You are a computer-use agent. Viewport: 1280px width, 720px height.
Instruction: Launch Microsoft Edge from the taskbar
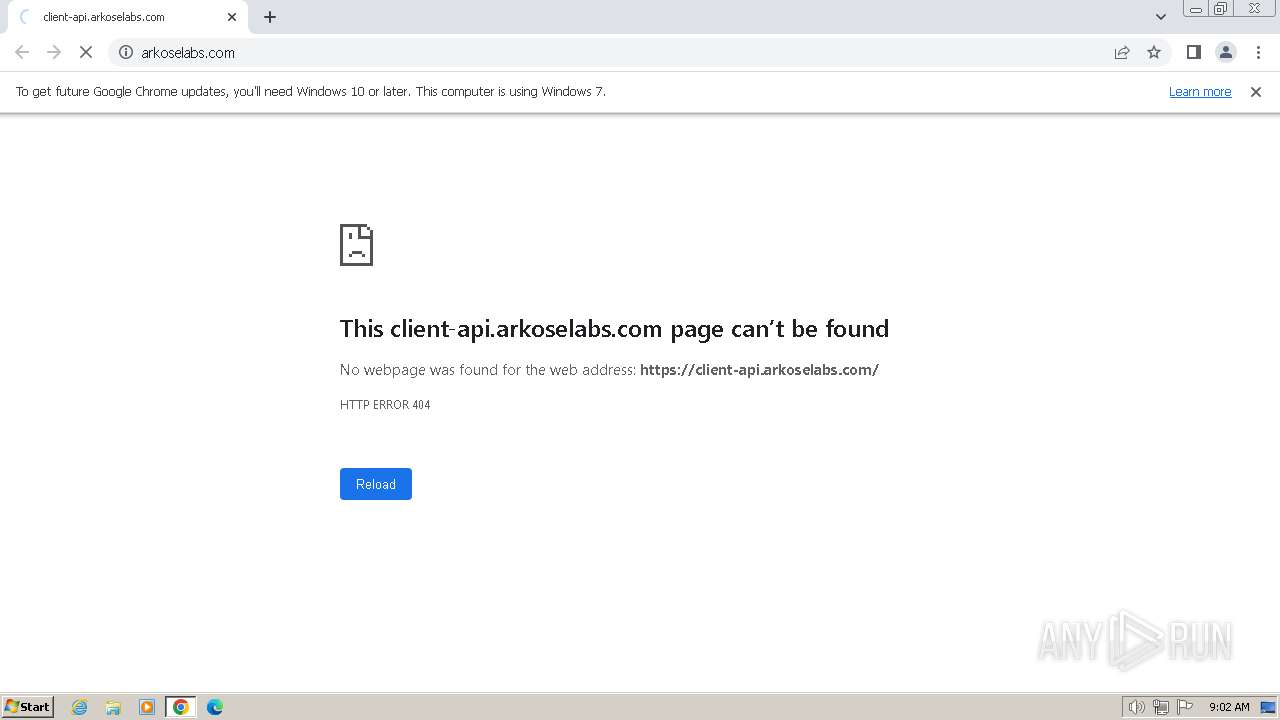coord(215,707)
